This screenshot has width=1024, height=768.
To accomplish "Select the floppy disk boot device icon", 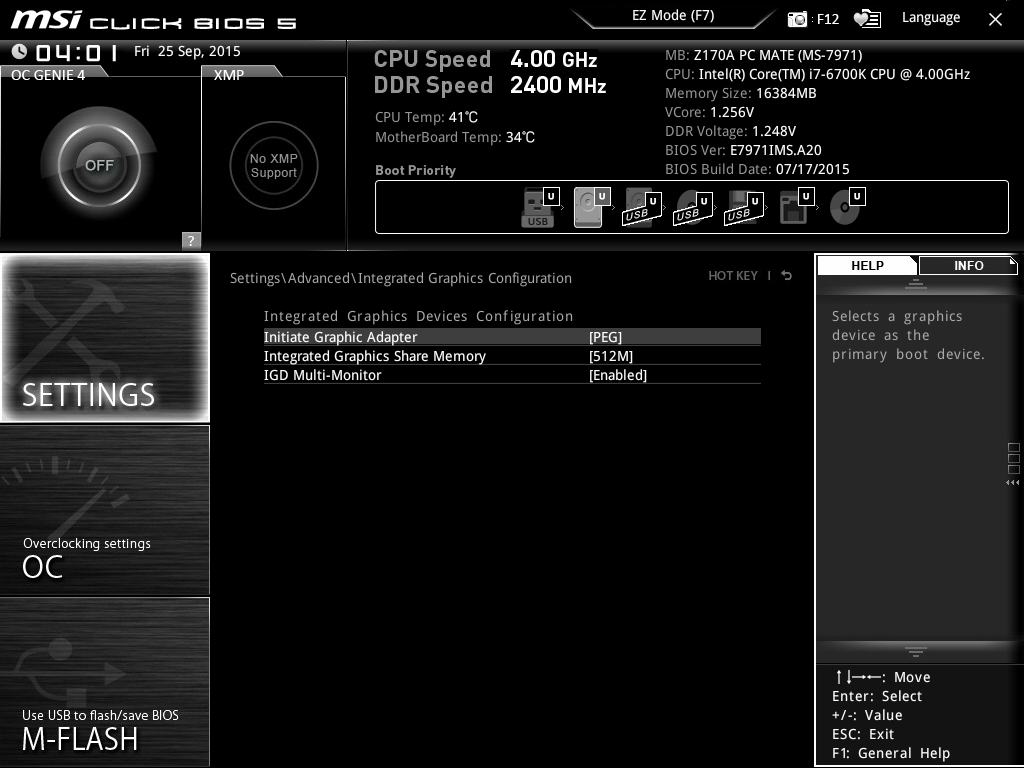I will pyautogui.click(x=796, y=207).
